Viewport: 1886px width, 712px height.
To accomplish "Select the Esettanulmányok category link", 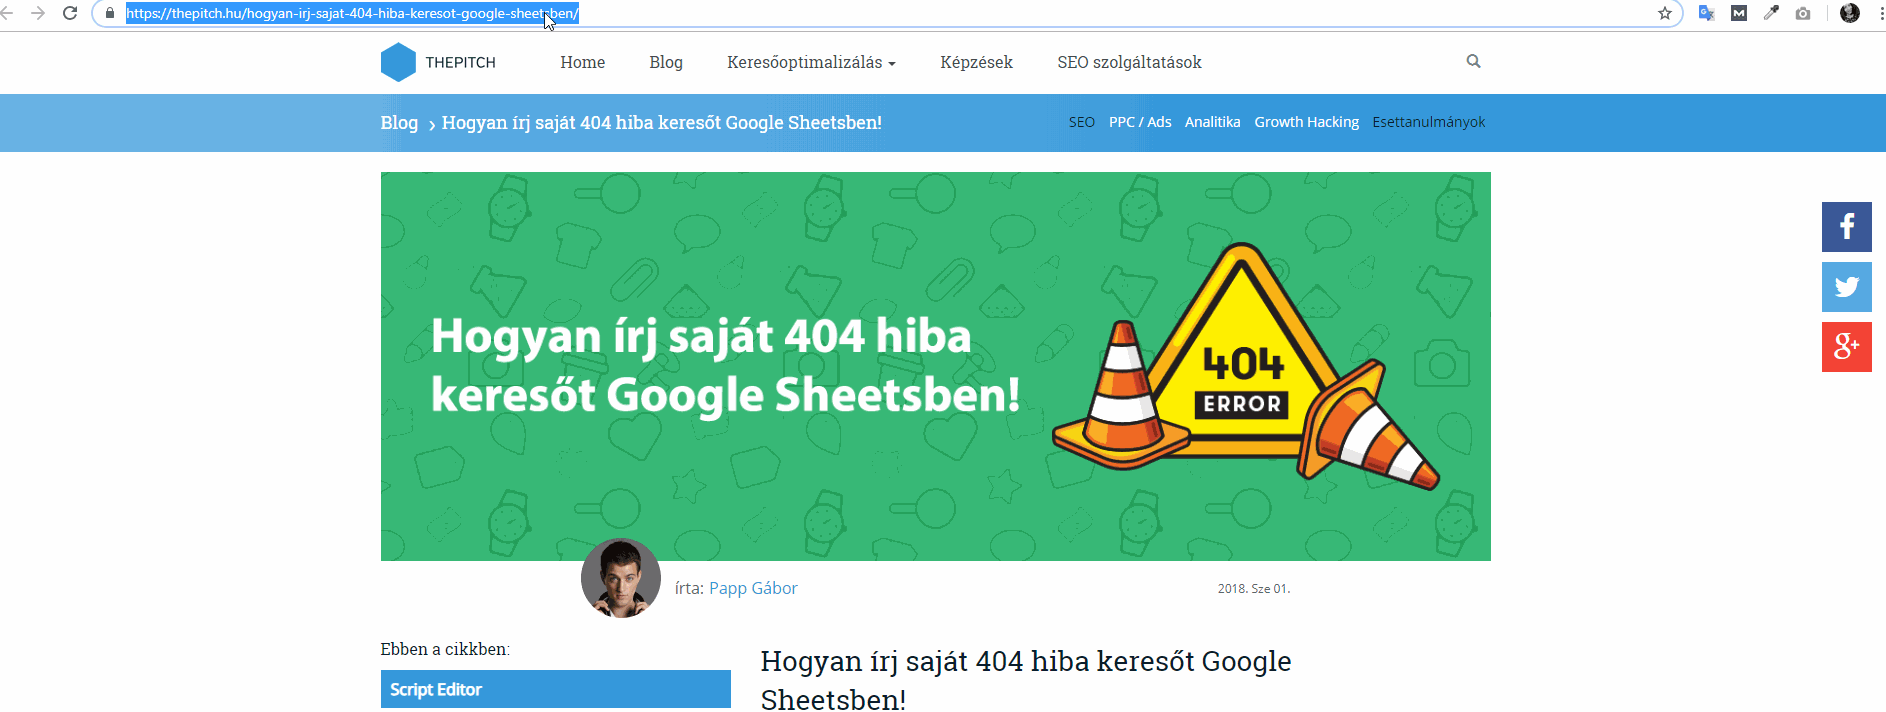I will click(1428, 122).
